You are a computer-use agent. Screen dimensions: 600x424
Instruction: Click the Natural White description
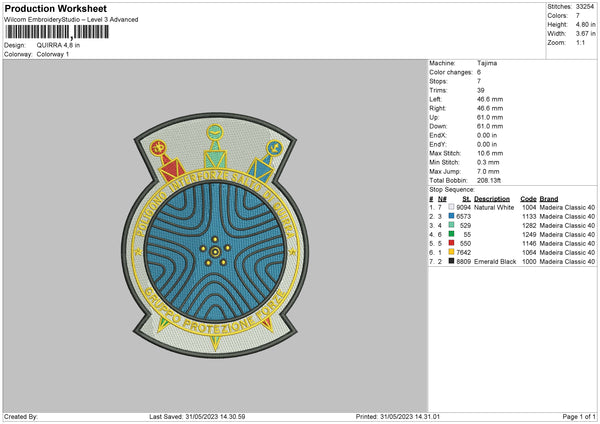[x=494, y=207]
